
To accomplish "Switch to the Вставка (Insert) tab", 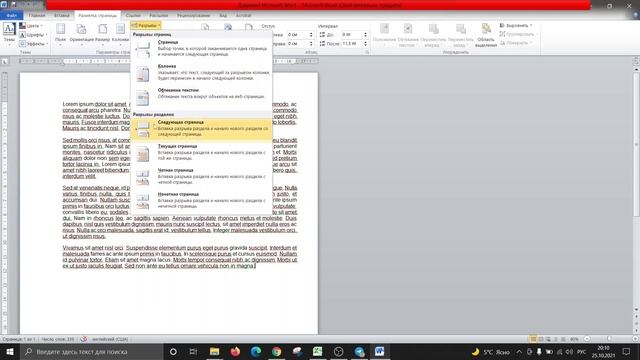I will pyautogui.click(x=62, y=15).
